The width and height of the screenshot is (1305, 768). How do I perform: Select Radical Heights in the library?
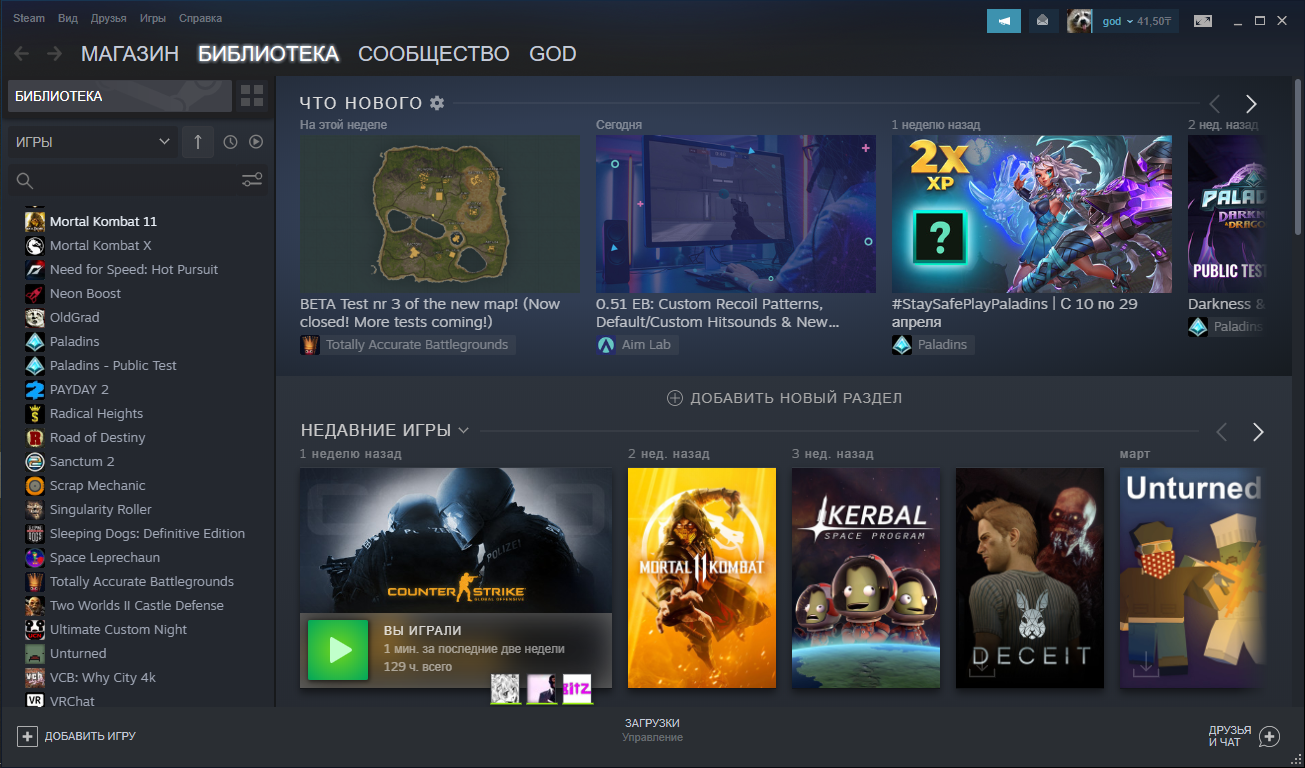tap(96, 413)
